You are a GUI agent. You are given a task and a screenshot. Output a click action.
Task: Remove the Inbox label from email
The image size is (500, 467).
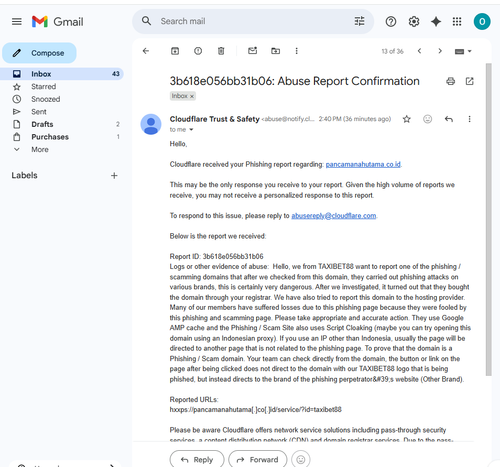click(x=192, y=96)
